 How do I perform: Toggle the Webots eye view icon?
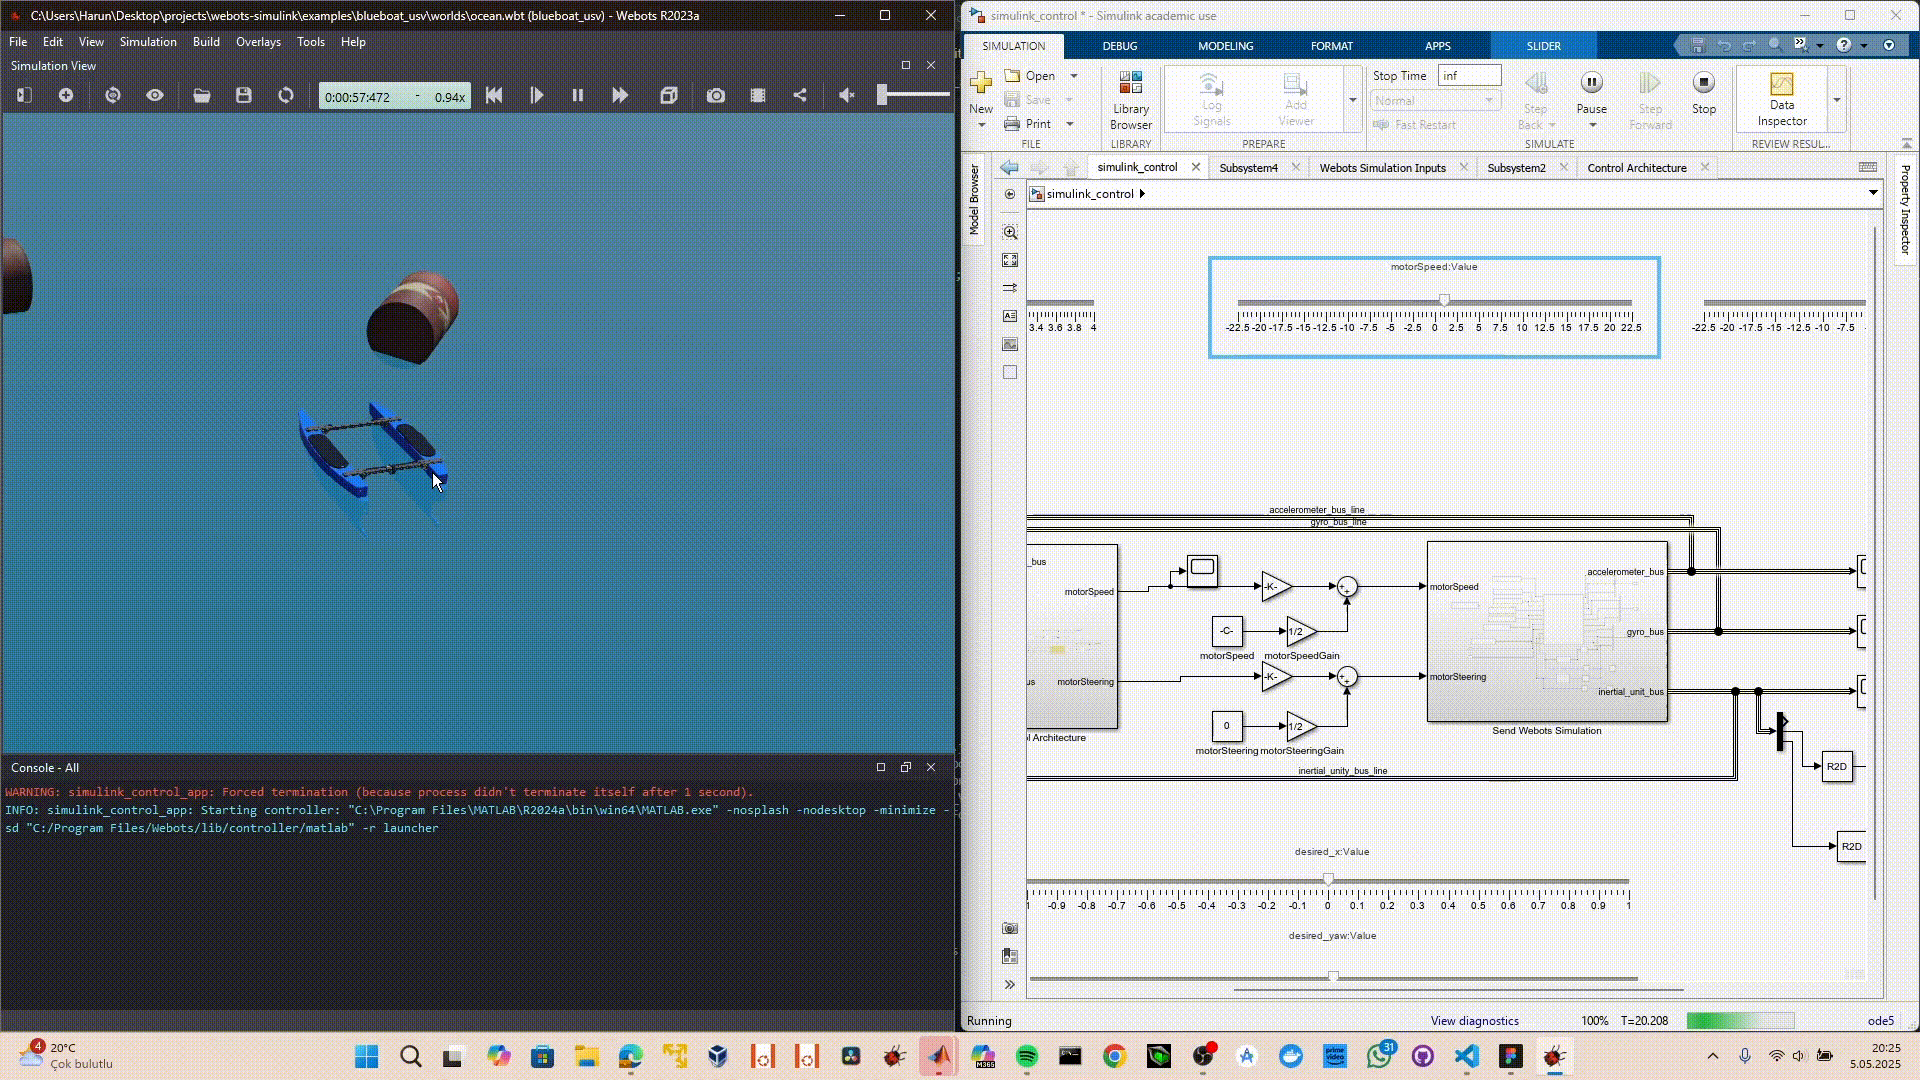pos(155,95)
